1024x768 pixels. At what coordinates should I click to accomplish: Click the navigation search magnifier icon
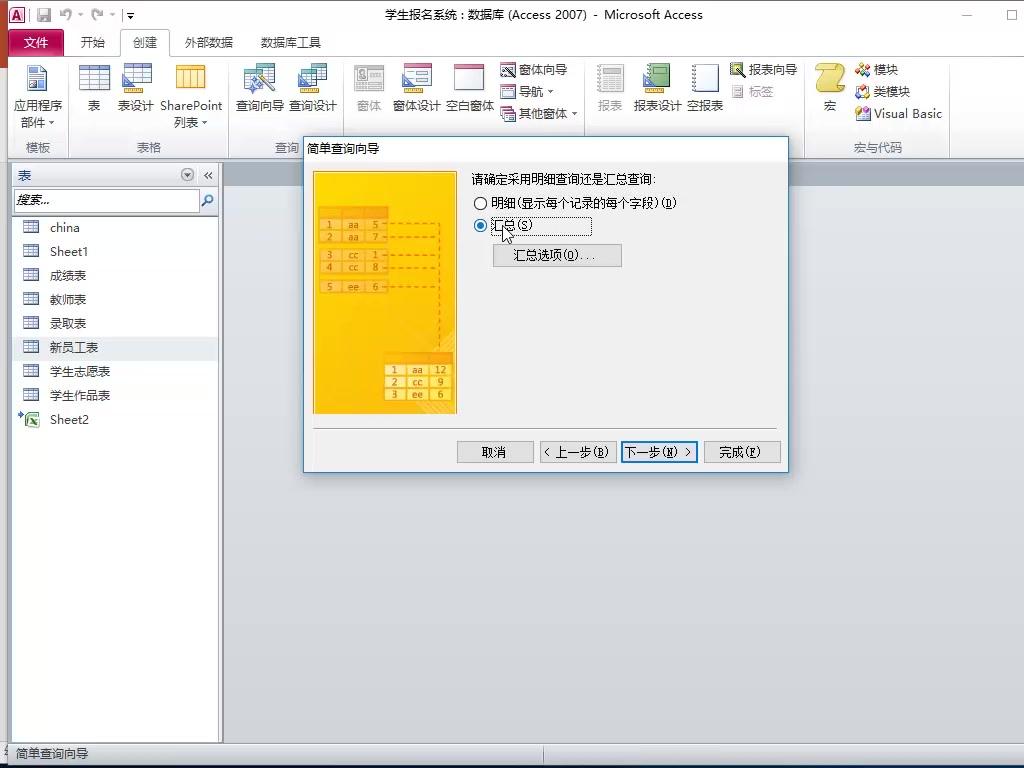click(208, 200)
